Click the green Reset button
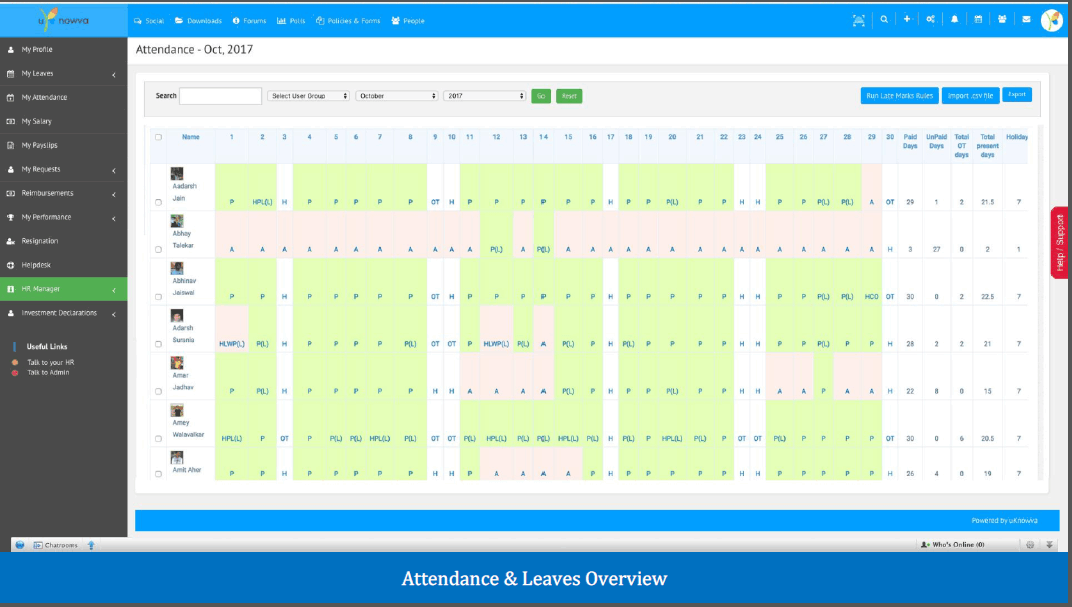 569,96
